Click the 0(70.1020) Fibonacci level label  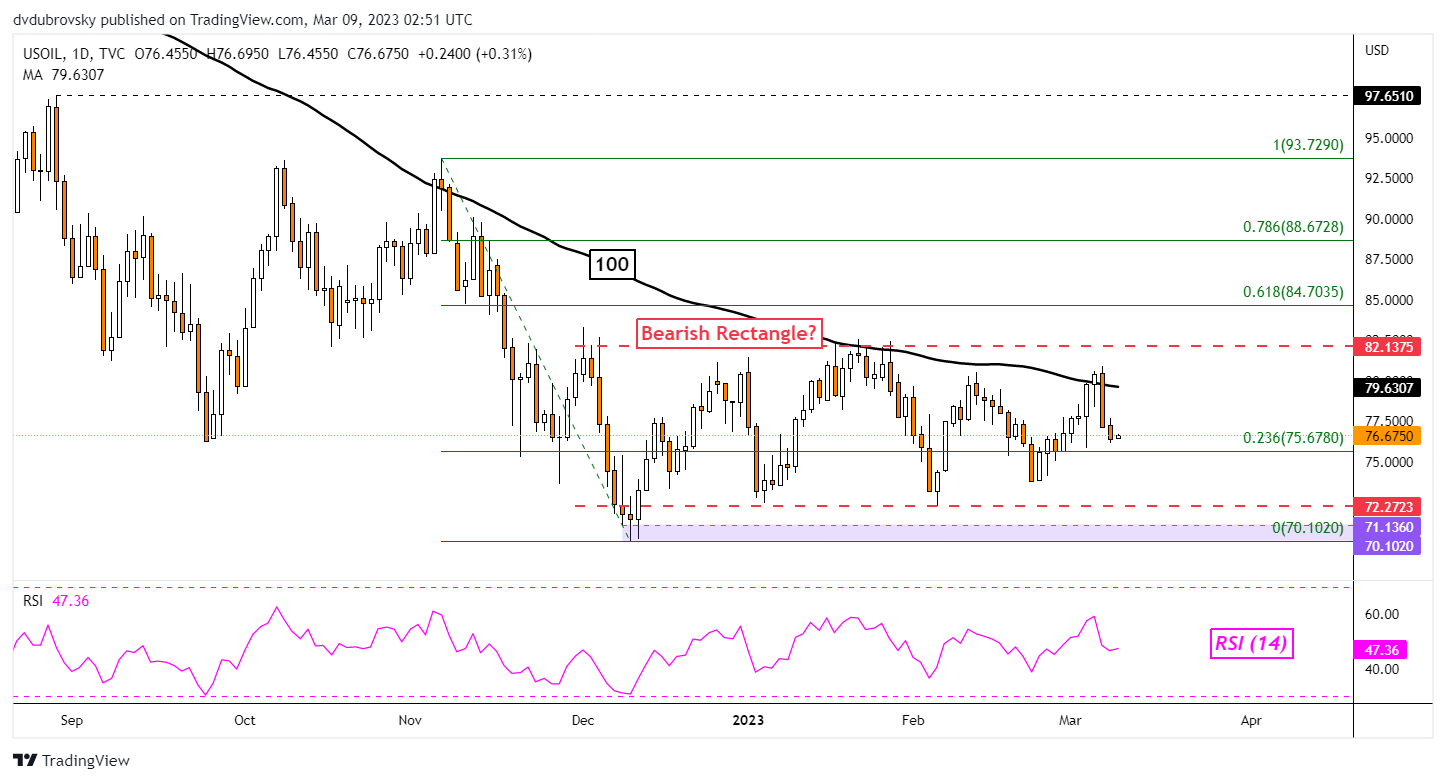click(1310, 528)
